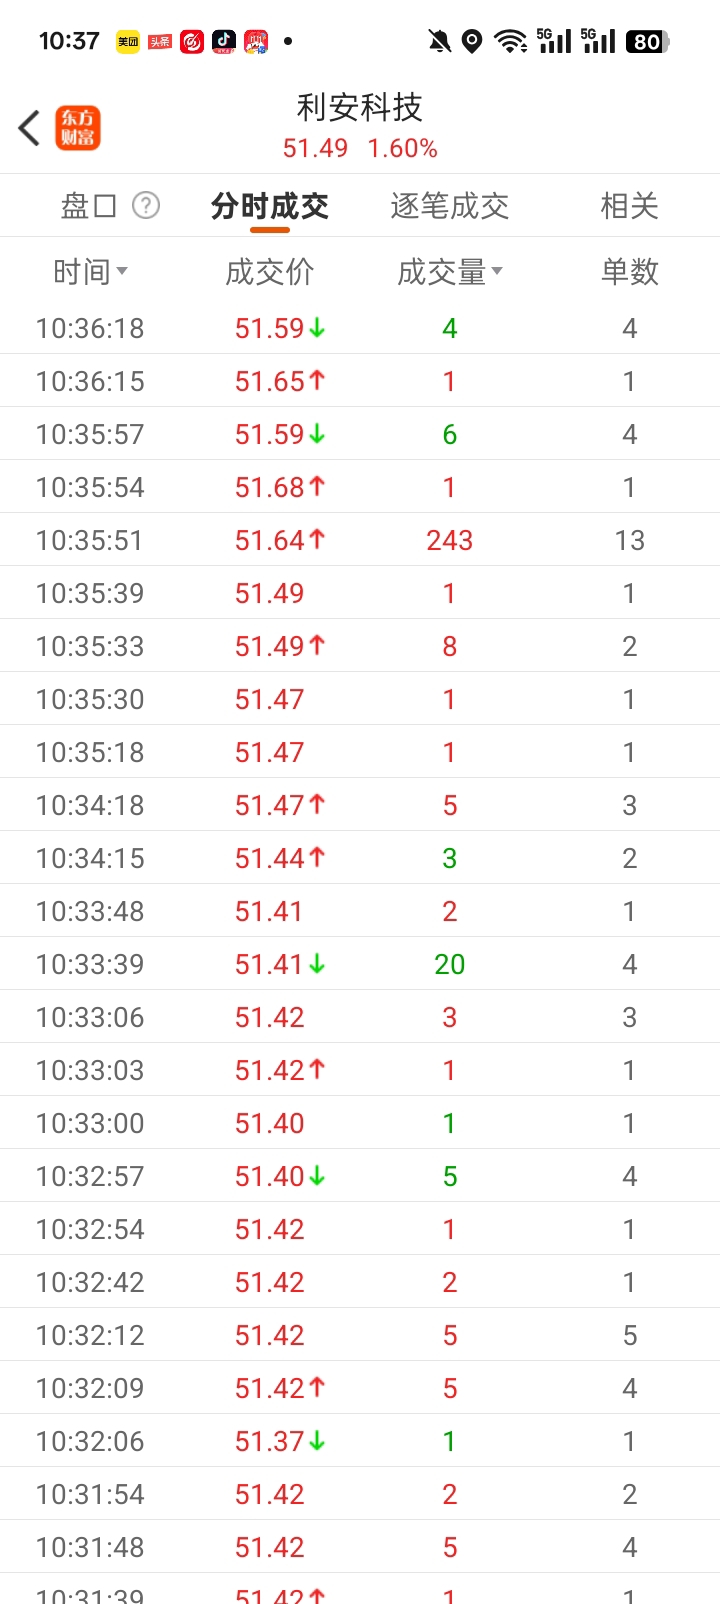Tap the muted bell icon in status bar
720x1604 pixels.
pos(439,41)
